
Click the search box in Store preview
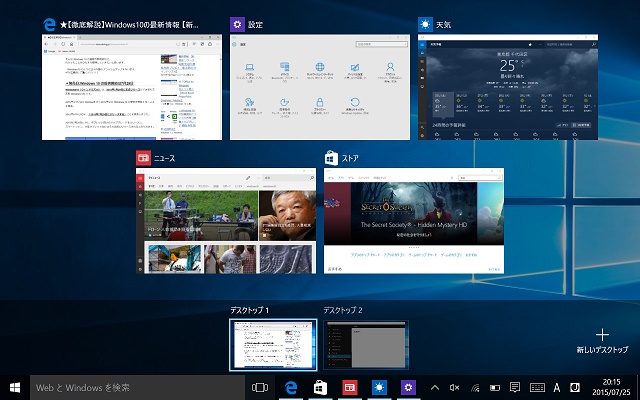tap(480, 178)
